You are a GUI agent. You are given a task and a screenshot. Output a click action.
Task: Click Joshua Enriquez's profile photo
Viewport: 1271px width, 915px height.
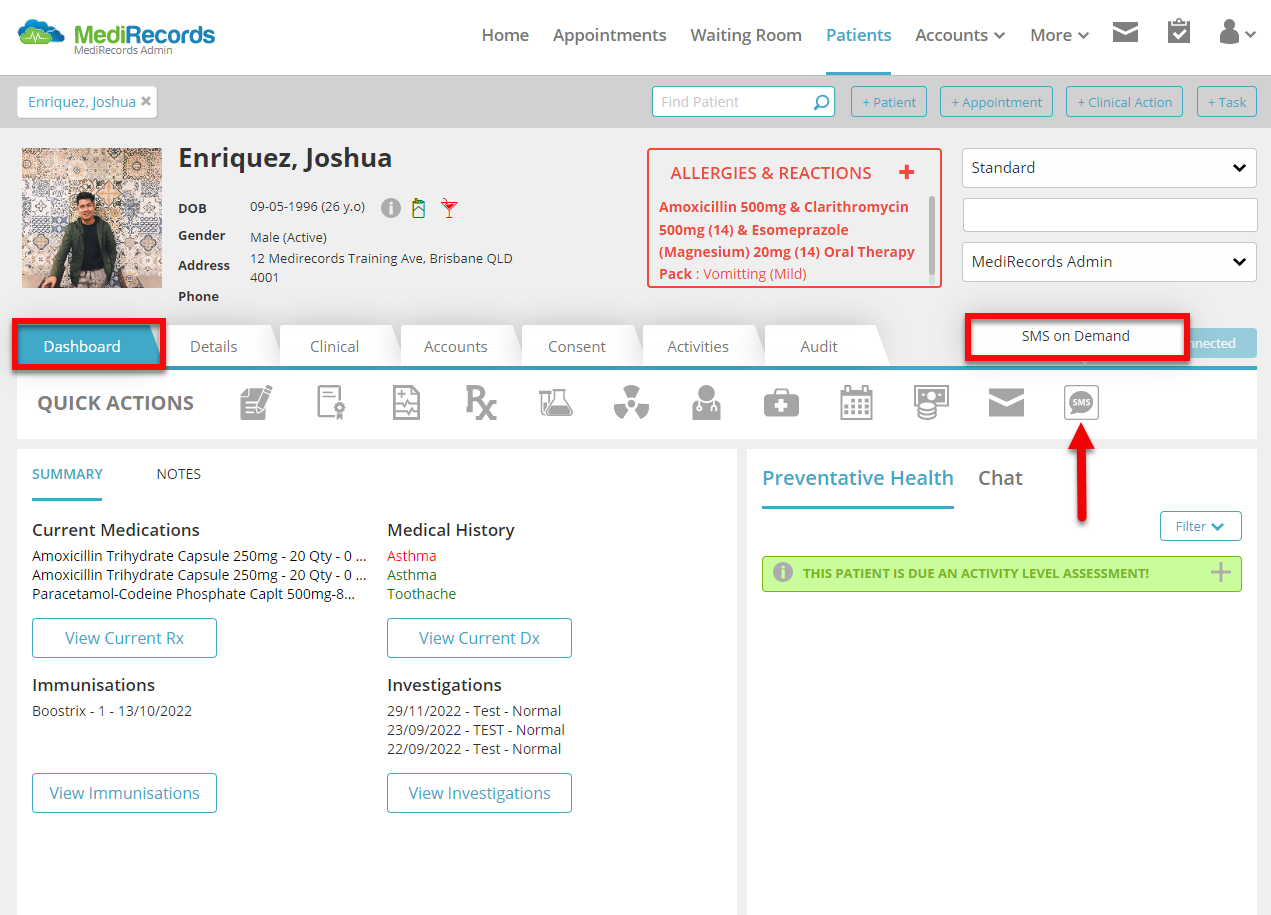(x=92, y=218)
